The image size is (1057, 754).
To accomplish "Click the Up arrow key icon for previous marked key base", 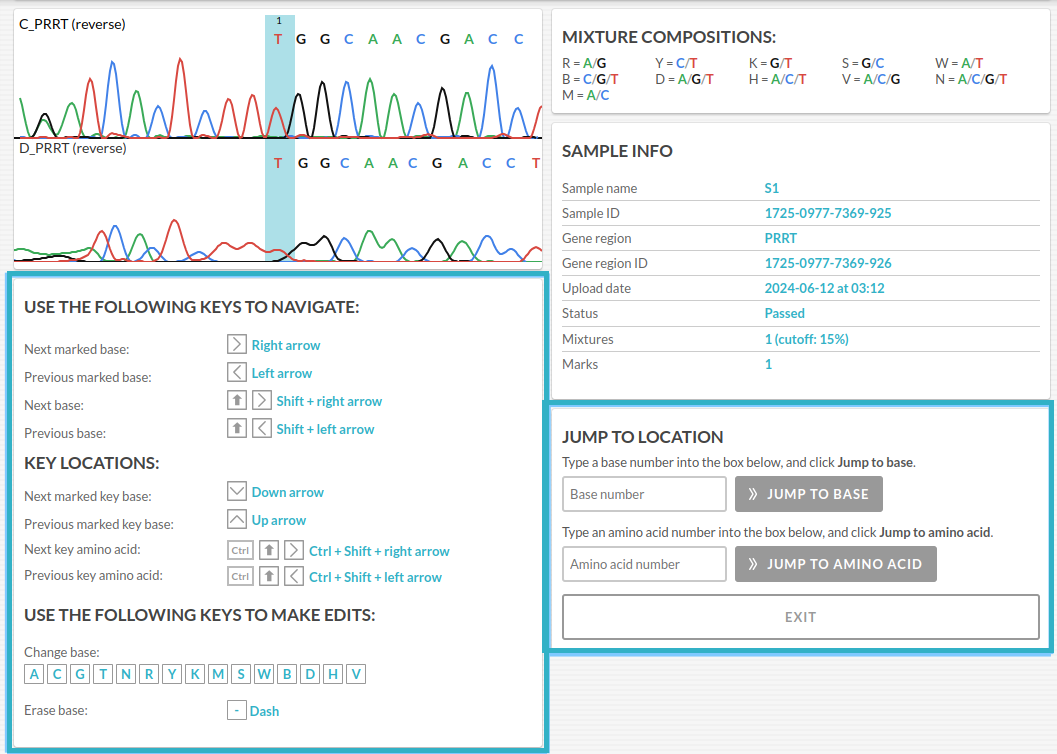I will tap(237, 520).
